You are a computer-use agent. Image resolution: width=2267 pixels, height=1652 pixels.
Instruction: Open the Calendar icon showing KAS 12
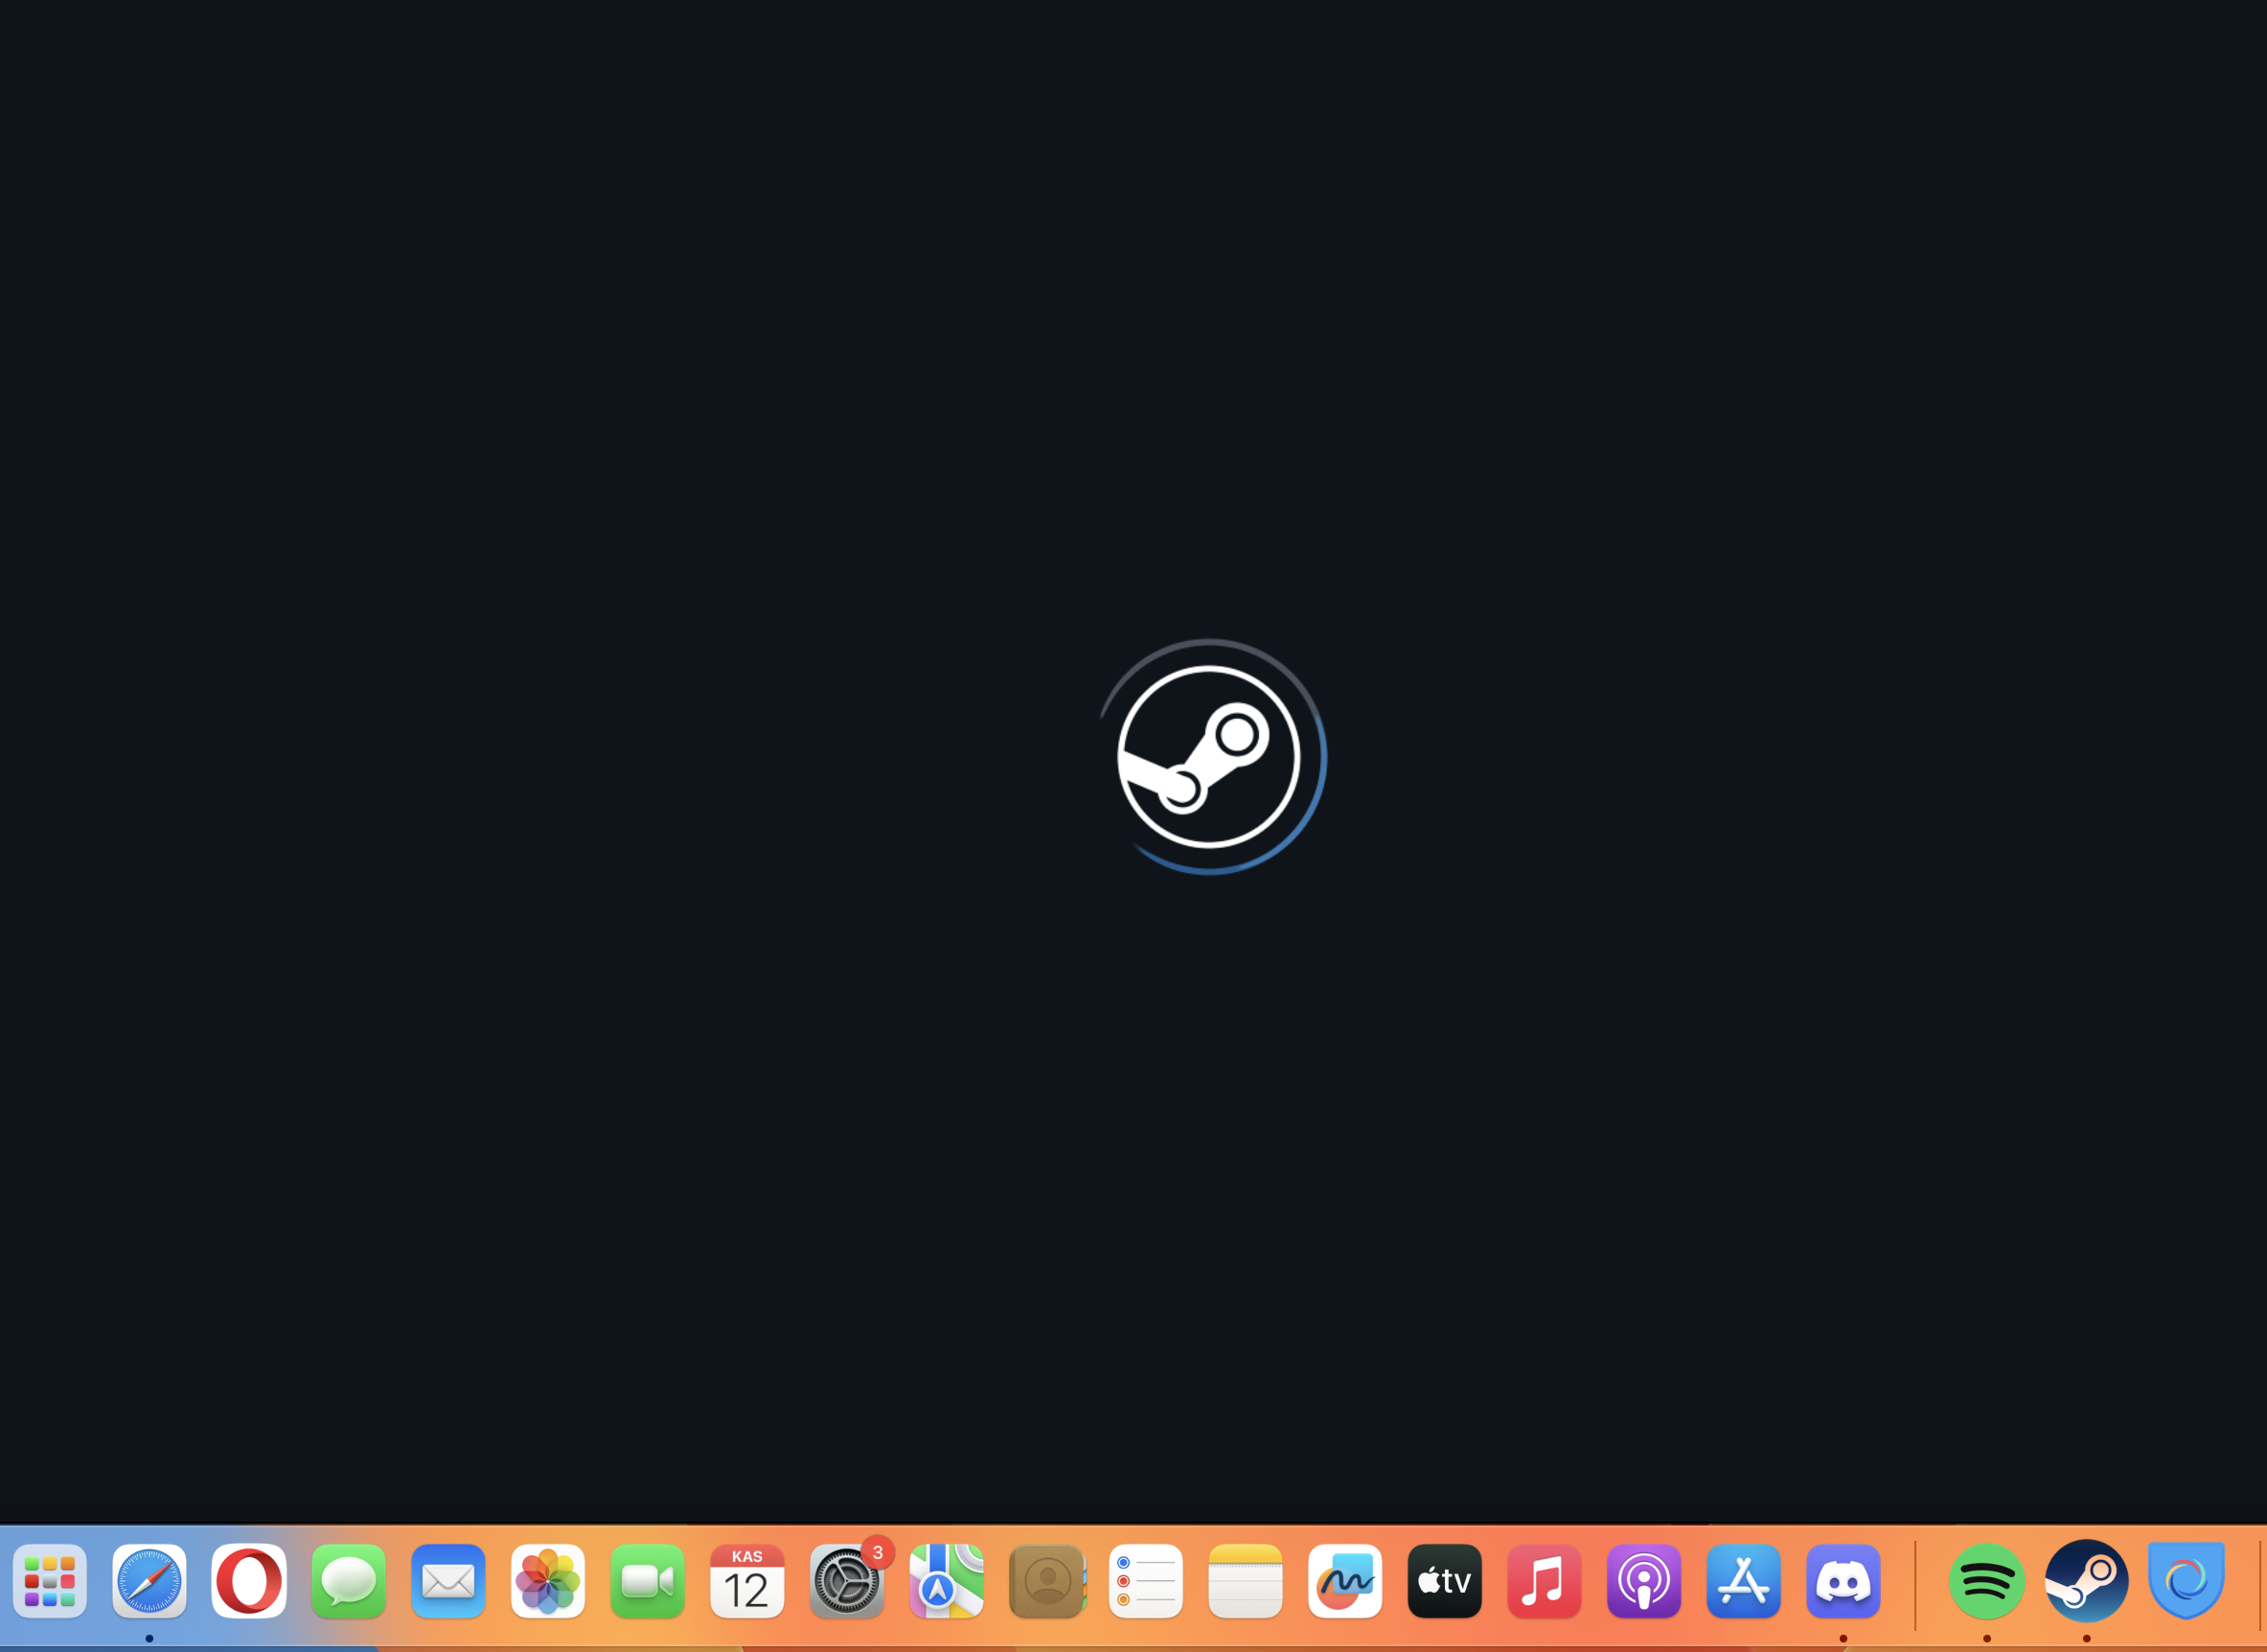[747, 1581]
